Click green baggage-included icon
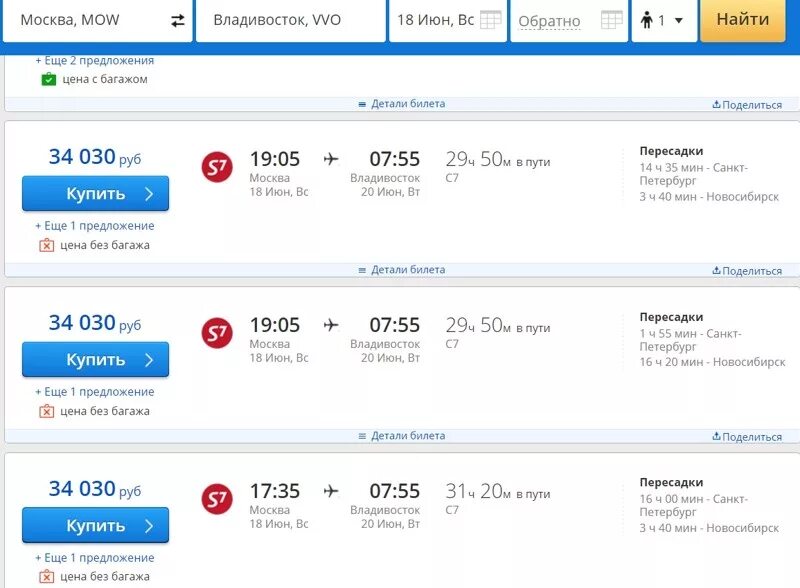The image size is (800, 588). 49,79
